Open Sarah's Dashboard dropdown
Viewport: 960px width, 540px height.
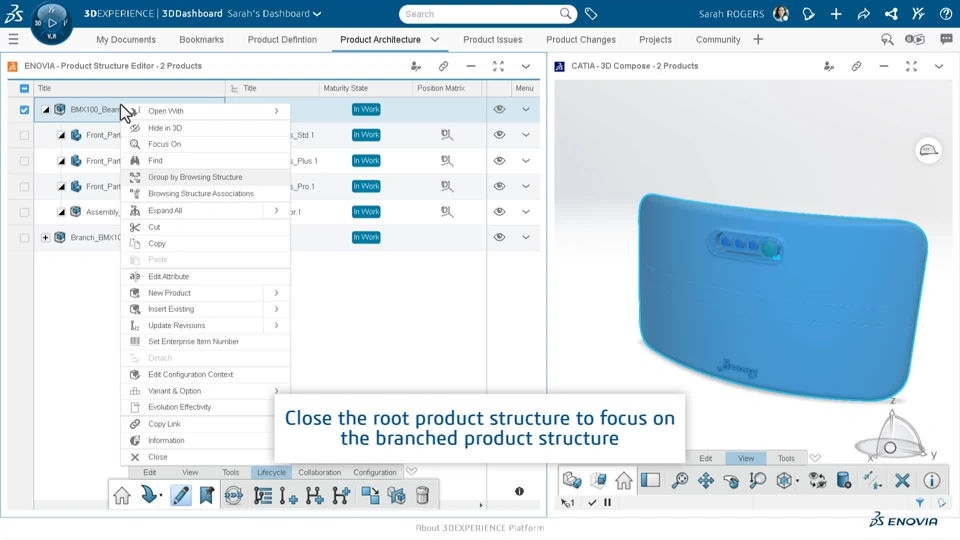pyautogui.click(x=317, y=13)
